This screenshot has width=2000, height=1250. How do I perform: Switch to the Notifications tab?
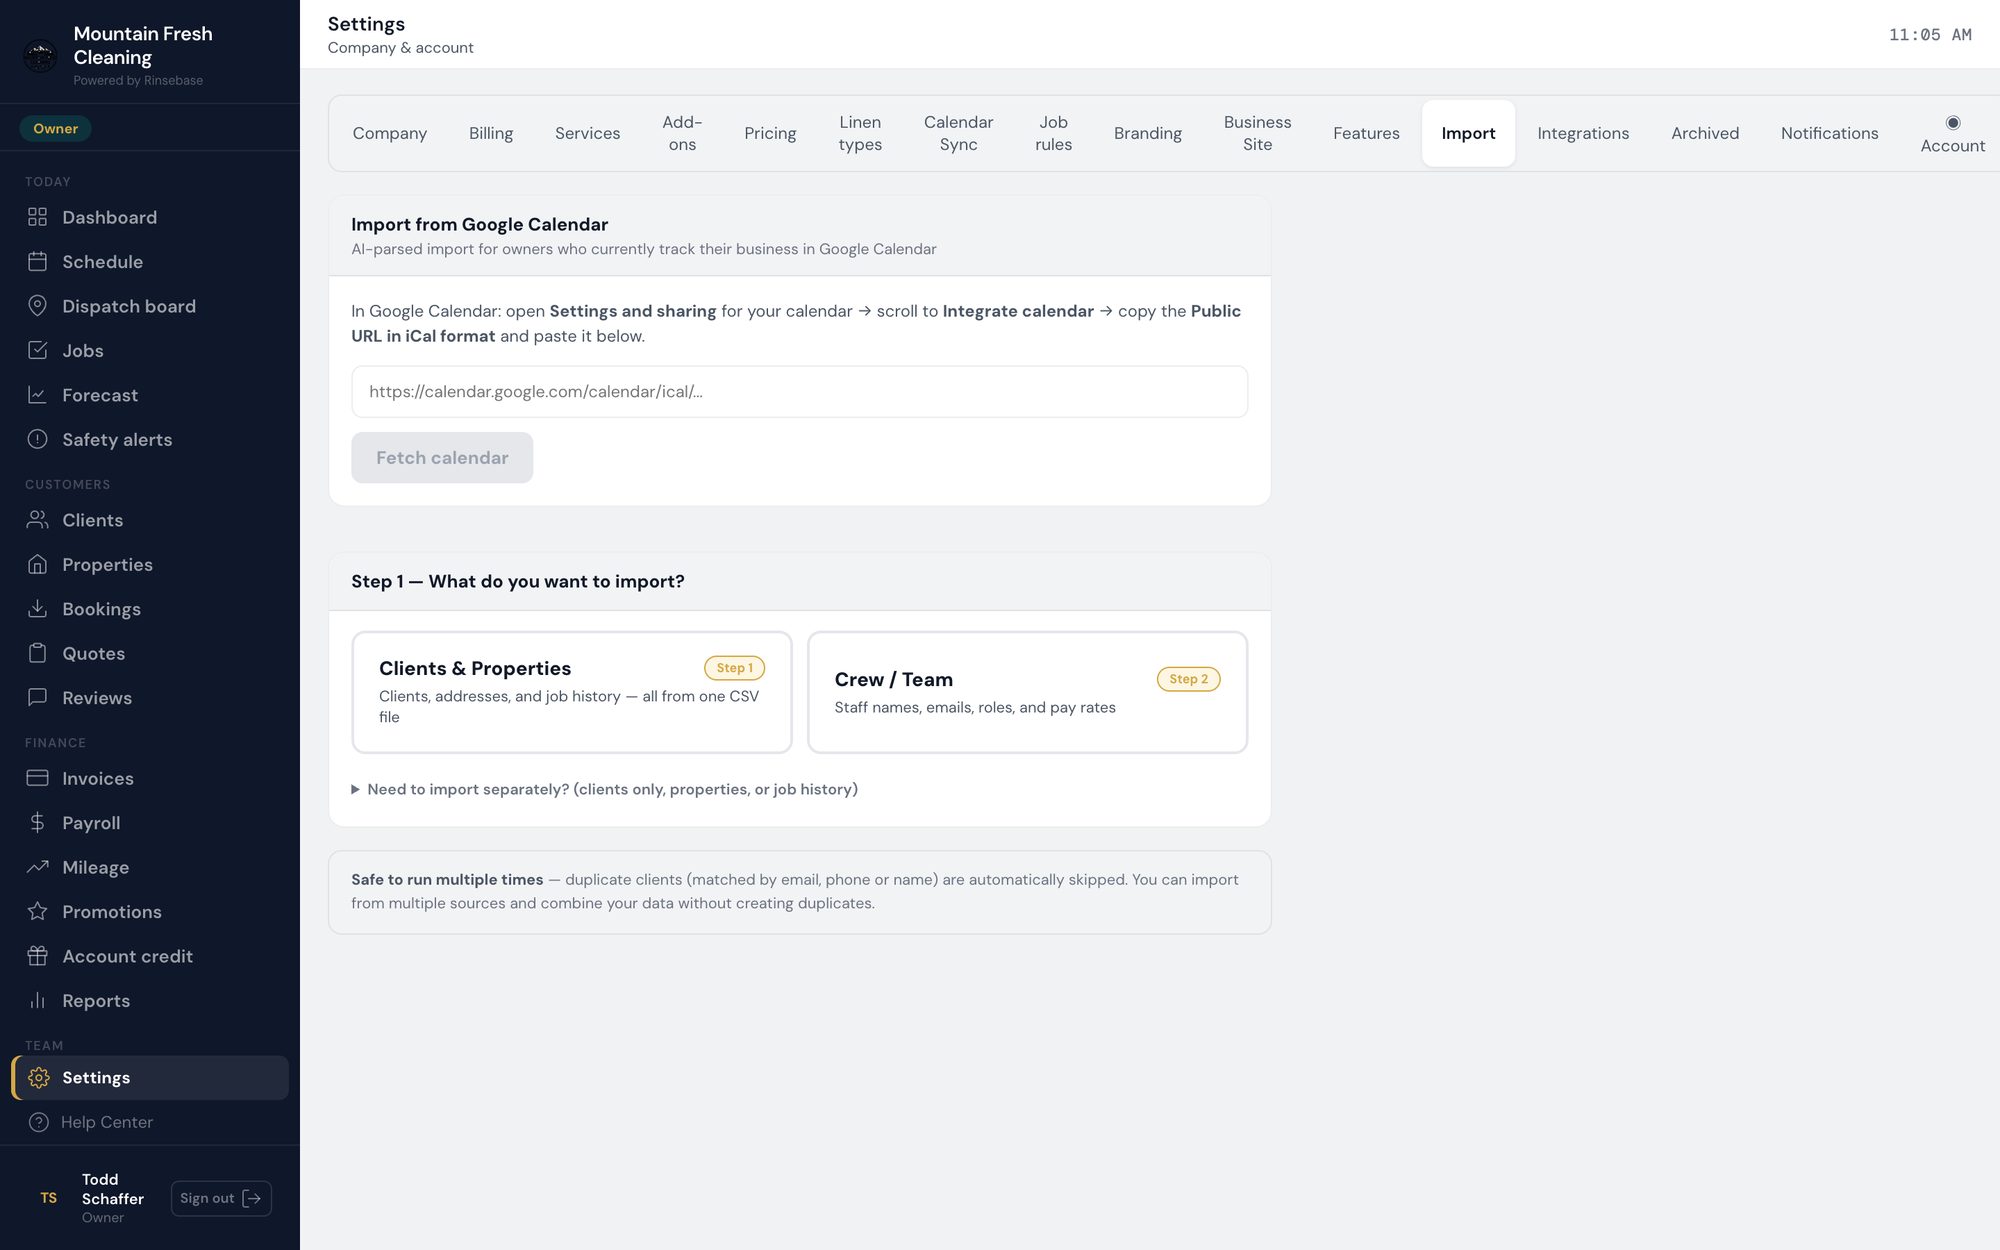(x=1829, y=133)
